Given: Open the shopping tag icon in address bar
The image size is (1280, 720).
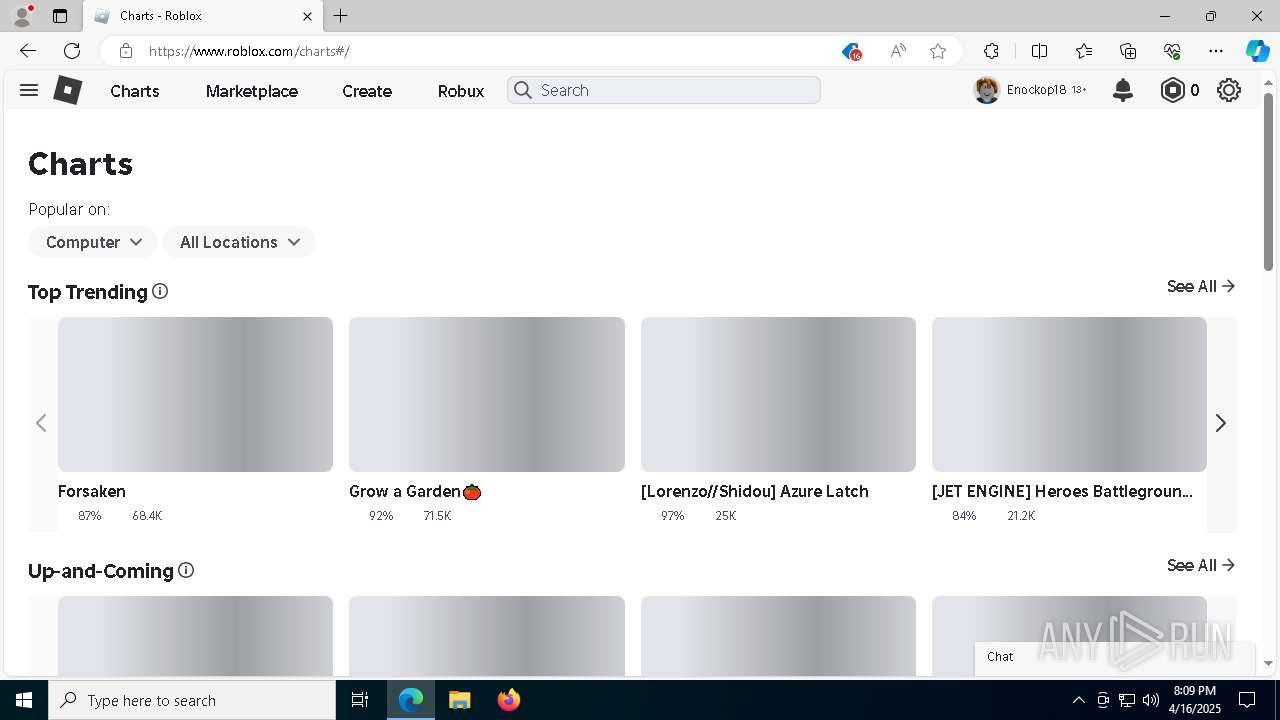Looking at the screenshot, I should tap(851, 51).
